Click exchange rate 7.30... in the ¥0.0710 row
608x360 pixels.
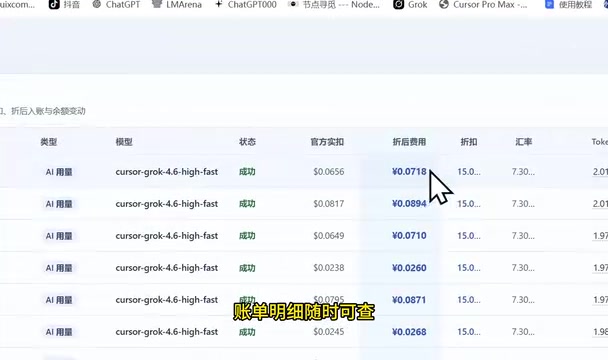coord(523,235)
